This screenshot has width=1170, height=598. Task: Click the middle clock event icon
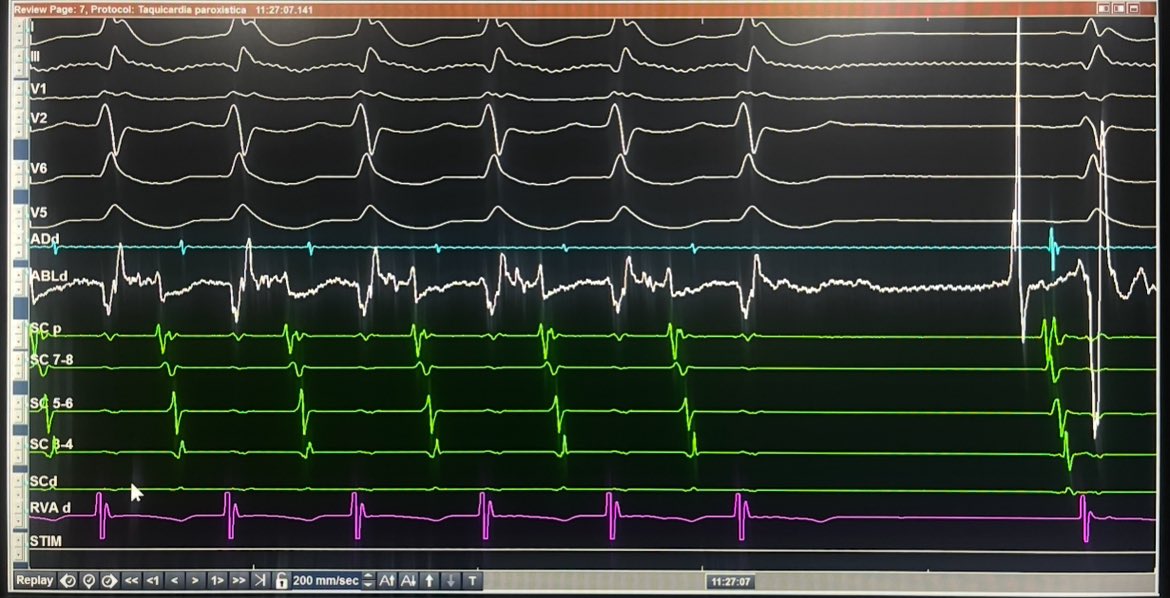tap(90, 580)
